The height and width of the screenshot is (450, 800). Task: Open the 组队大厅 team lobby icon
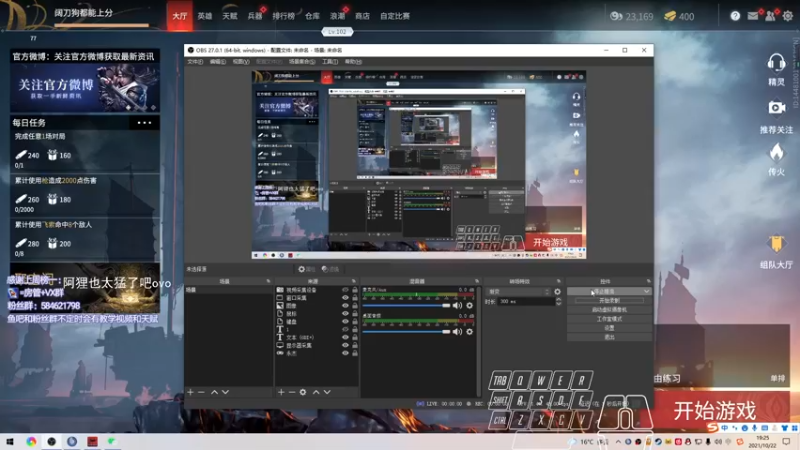coord(776,244)
